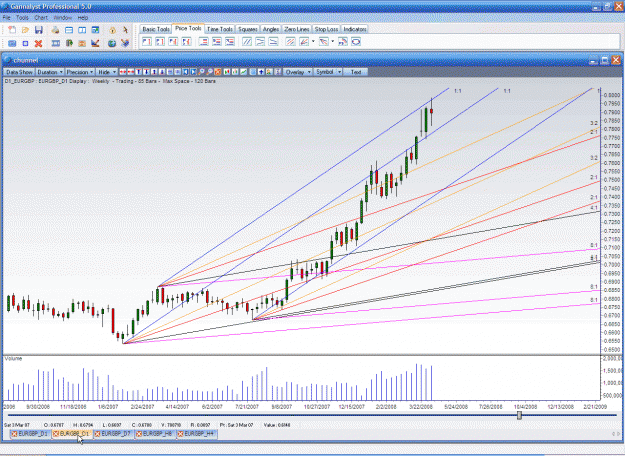Click the 'Max Space - 120 Bars' info text

pos(189,81)
